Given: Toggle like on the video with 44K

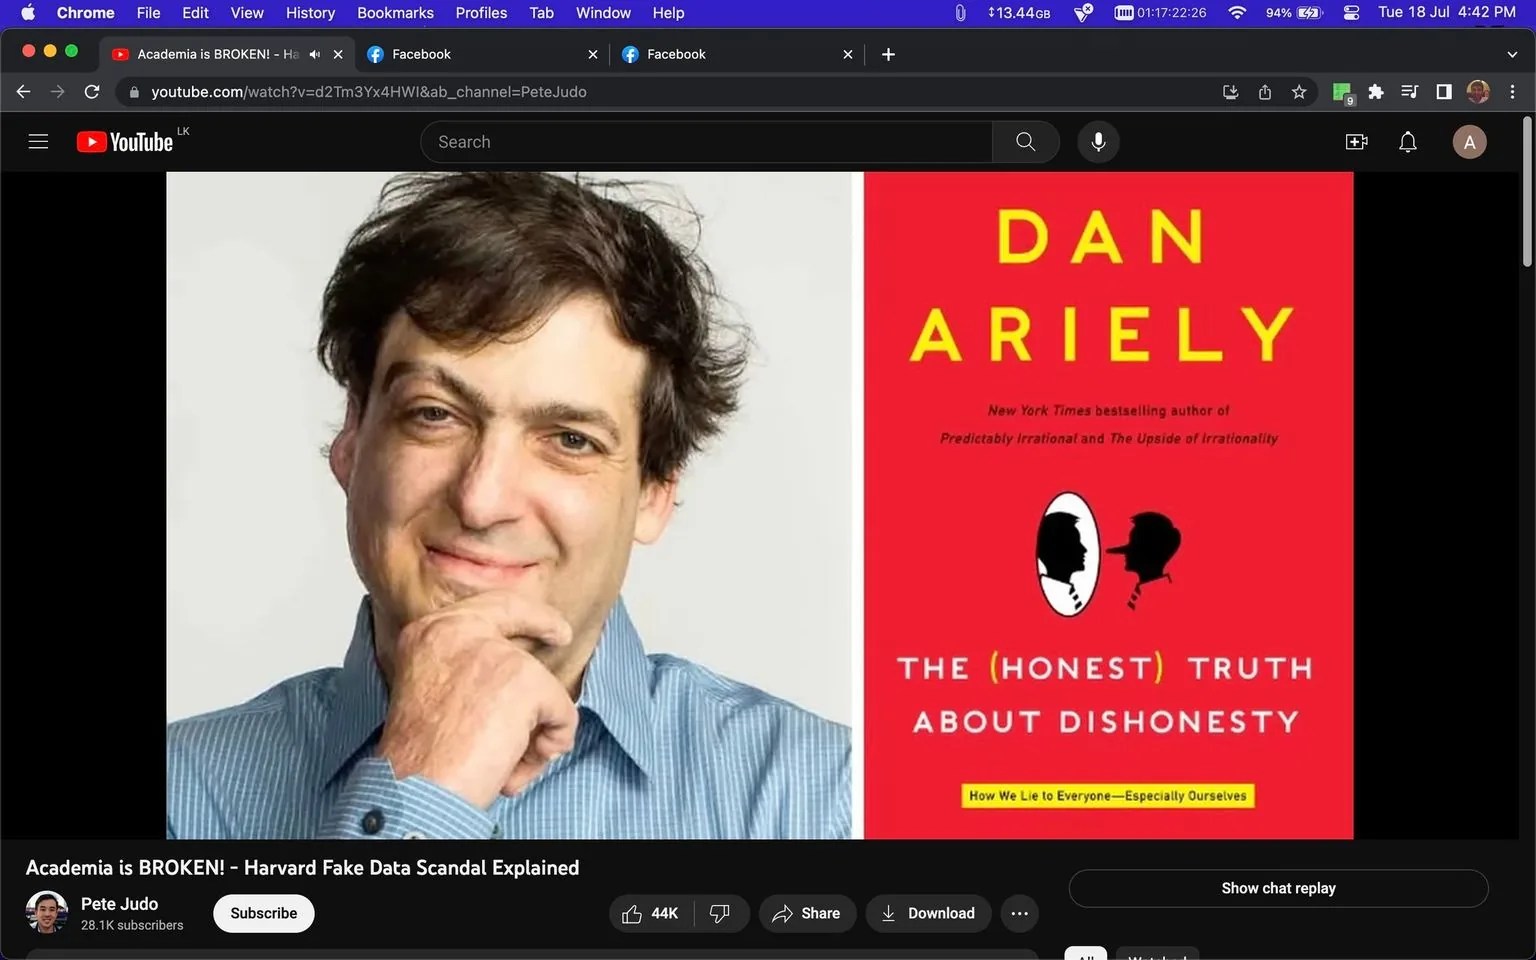Looking at the screenshot, I should pos(650,913).
